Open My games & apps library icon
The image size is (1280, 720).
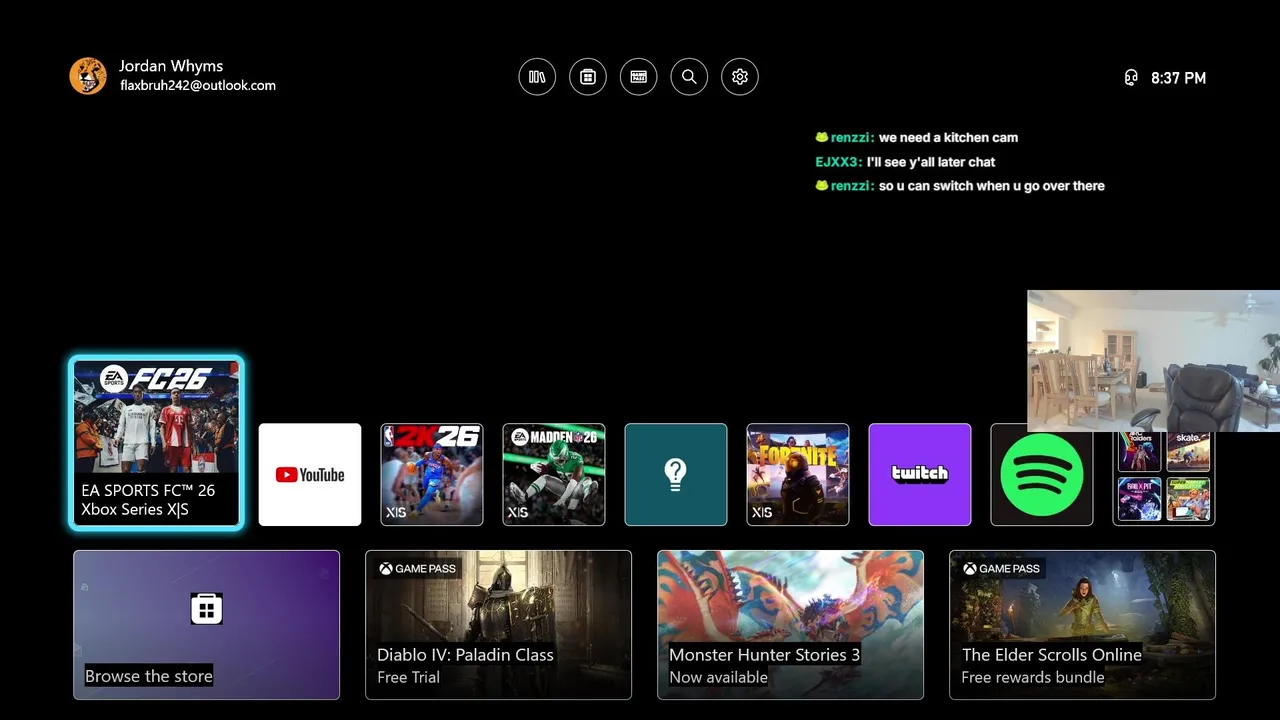click(537, 77)
